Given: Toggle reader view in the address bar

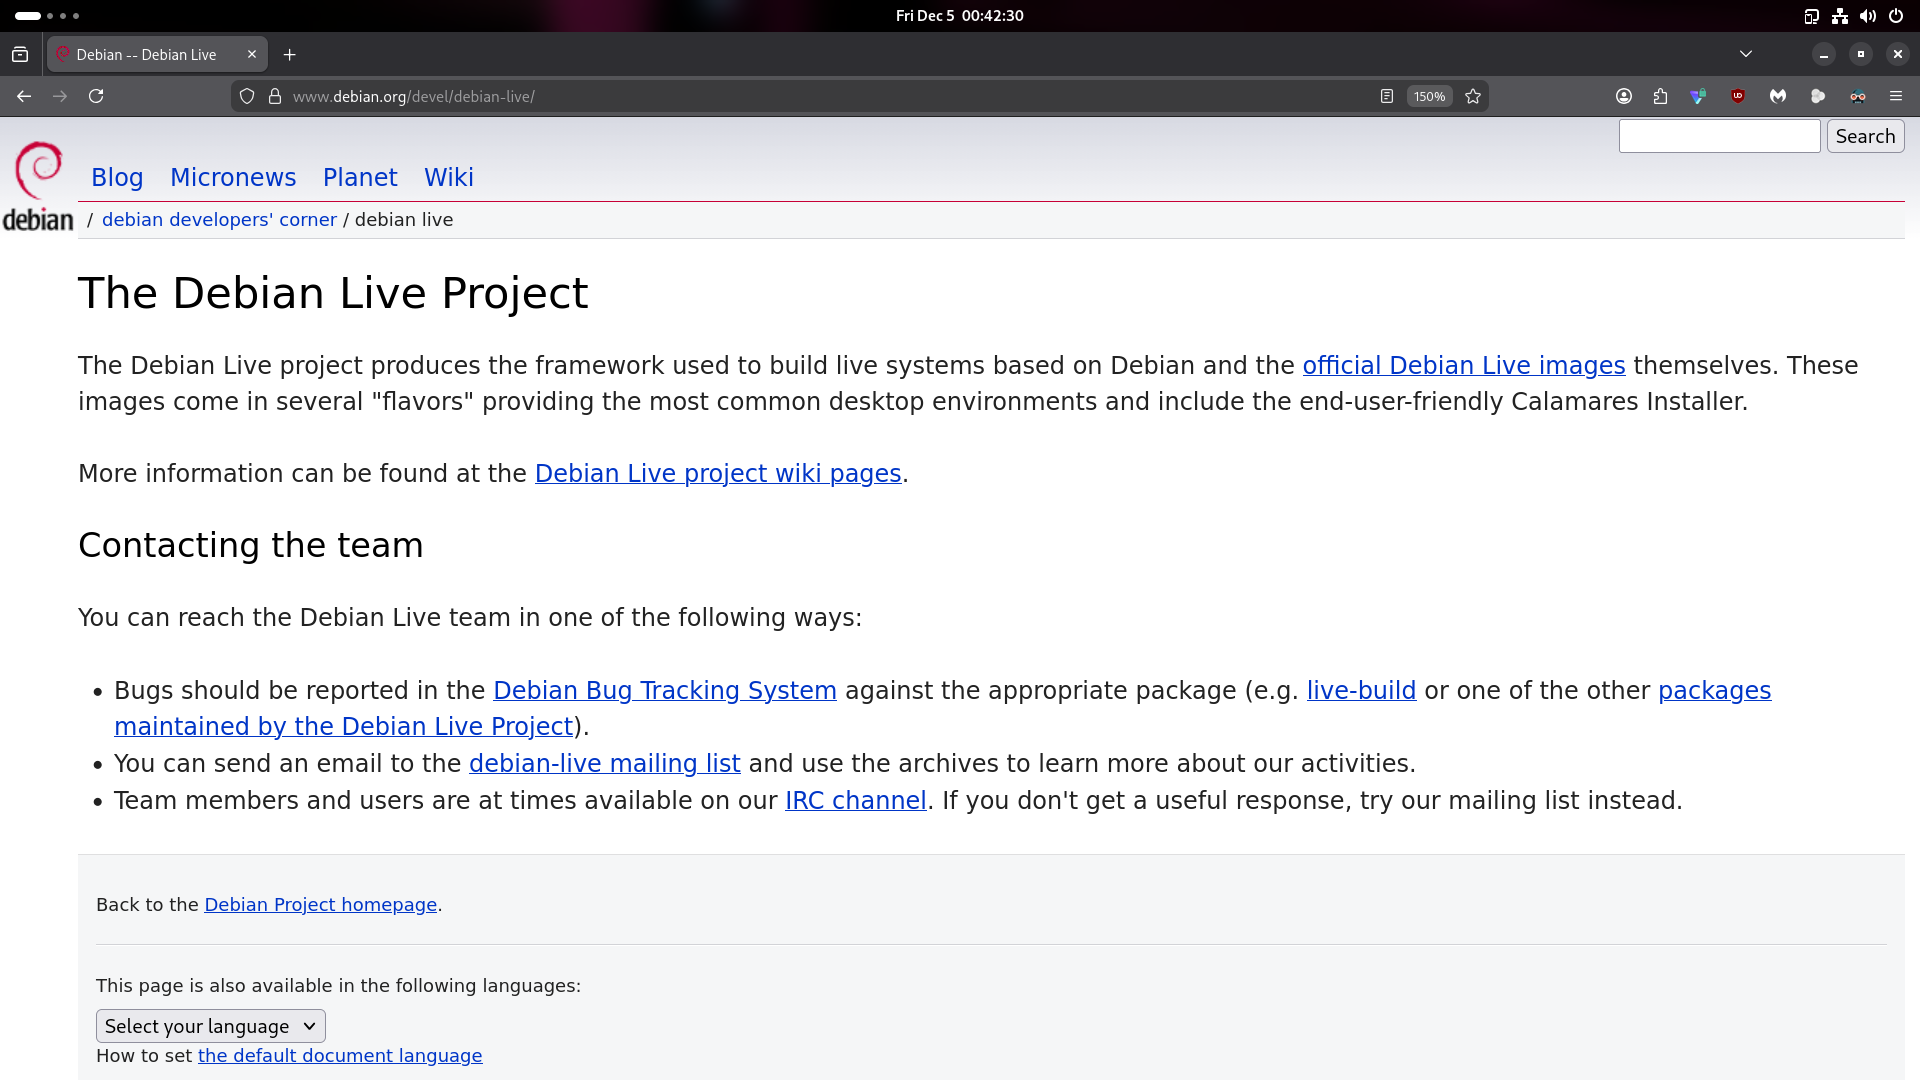Looking at the screenshot, I should pos(1387,96).
